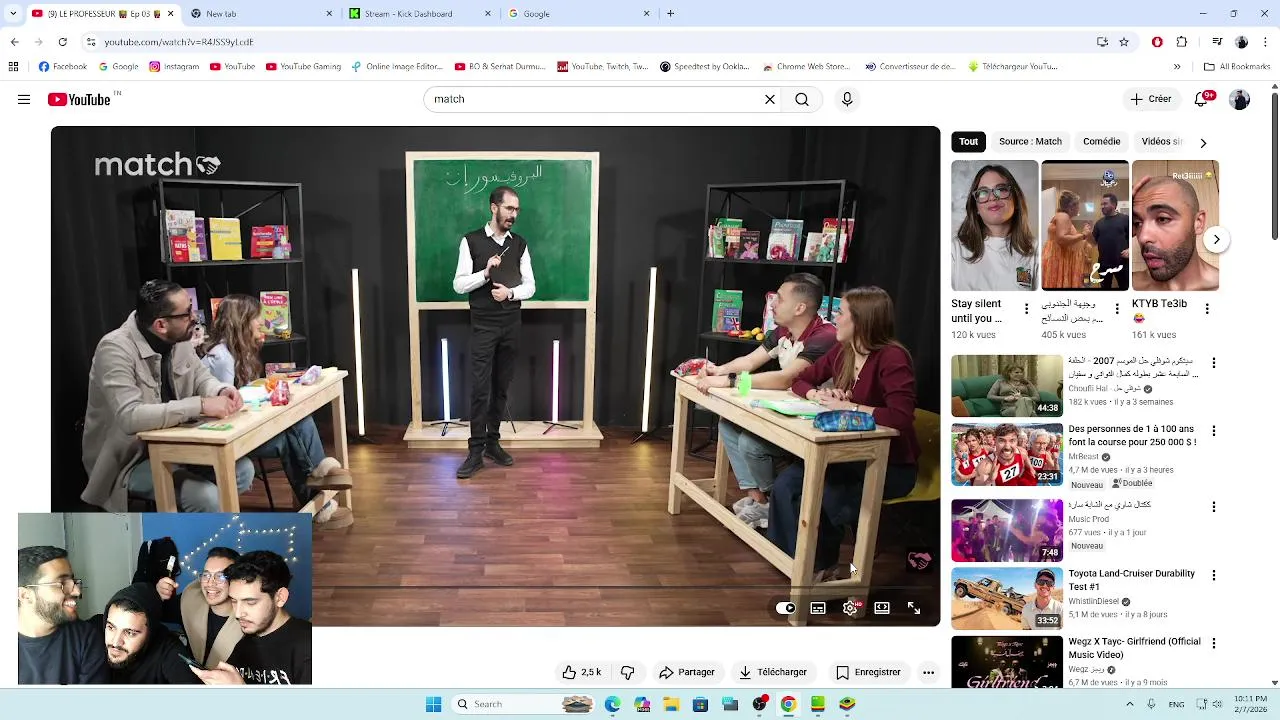1280x720 pixels.
Task: Open options for the Music Prod video
Action: click(1214, 507)
